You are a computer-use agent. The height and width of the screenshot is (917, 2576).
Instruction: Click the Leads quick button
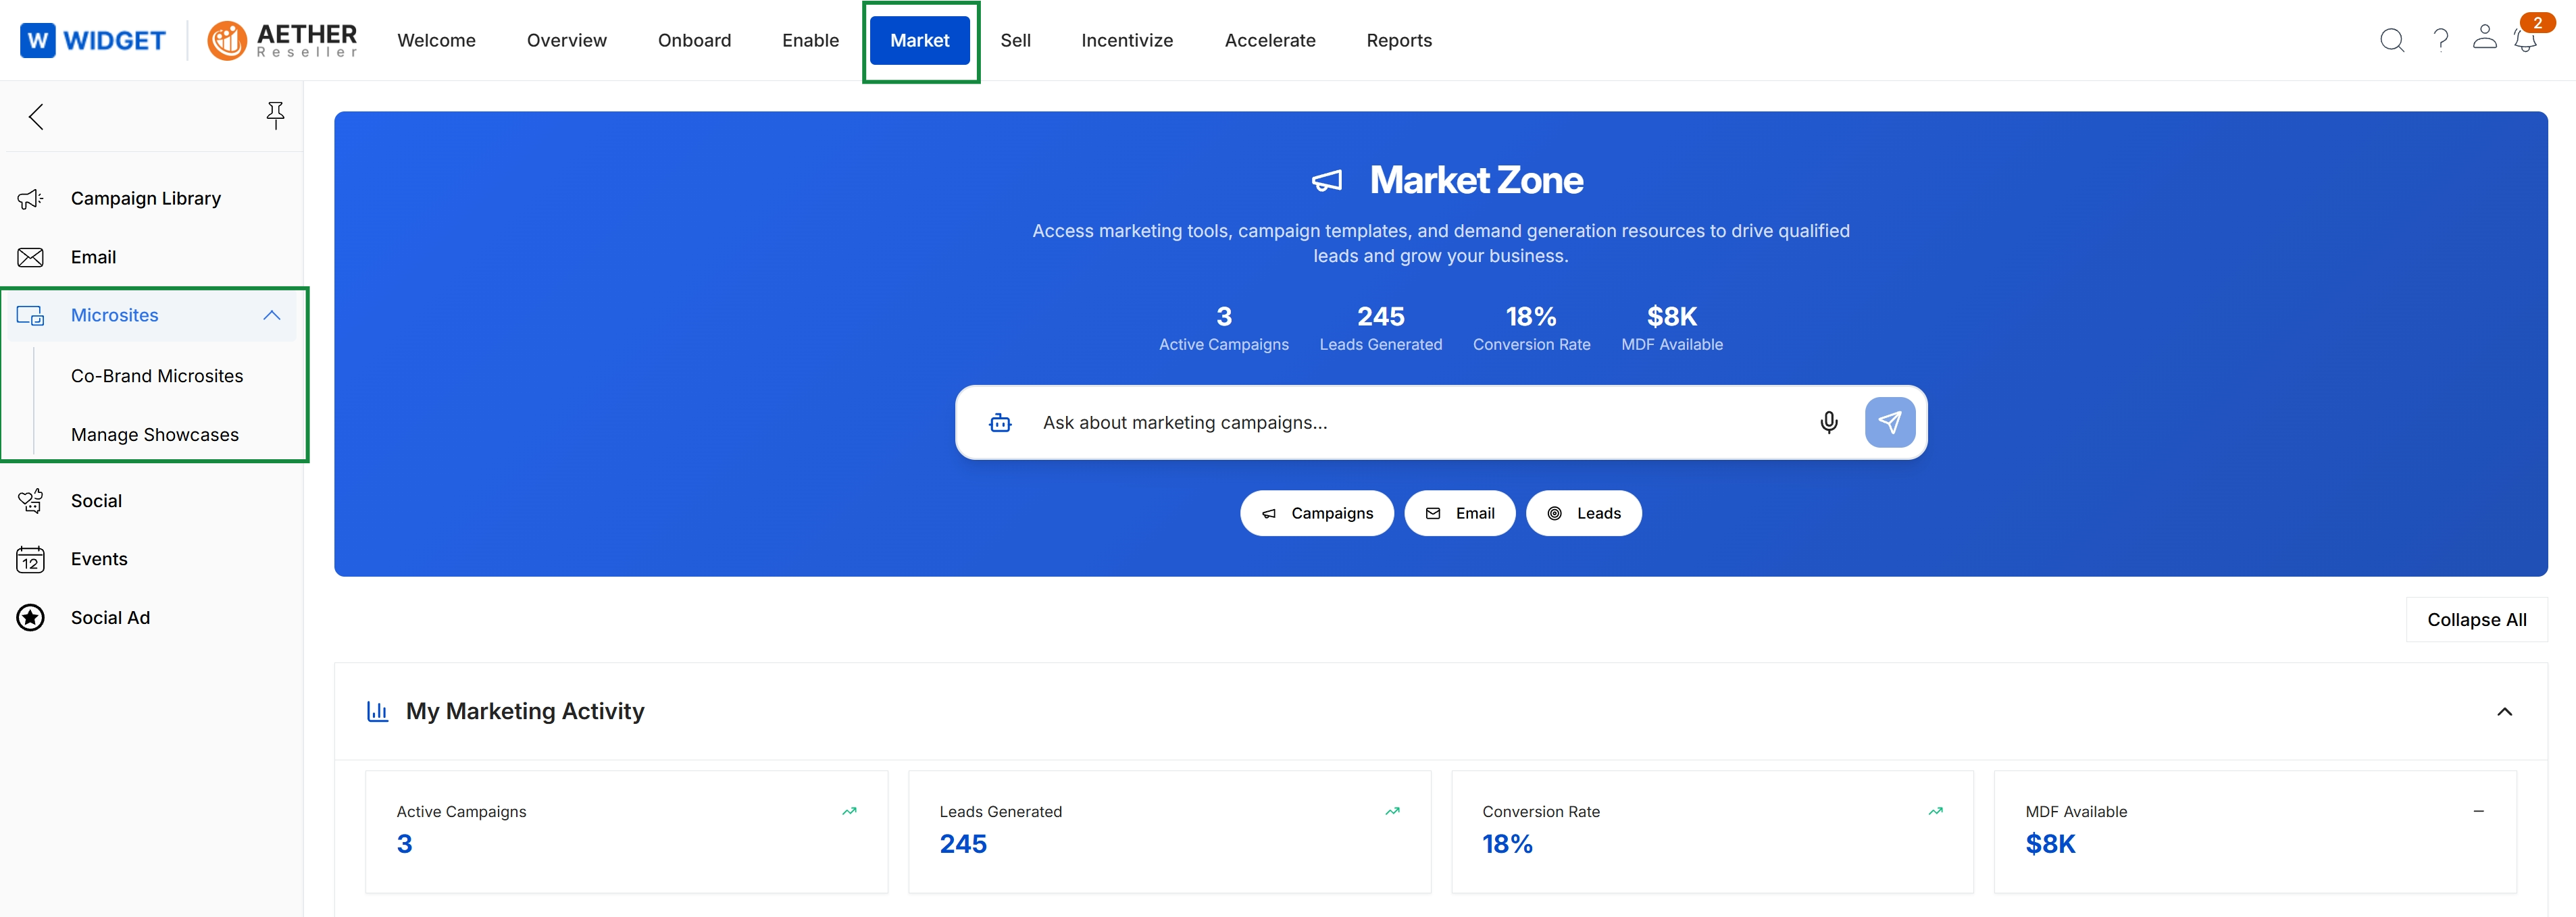(1583, 513)
